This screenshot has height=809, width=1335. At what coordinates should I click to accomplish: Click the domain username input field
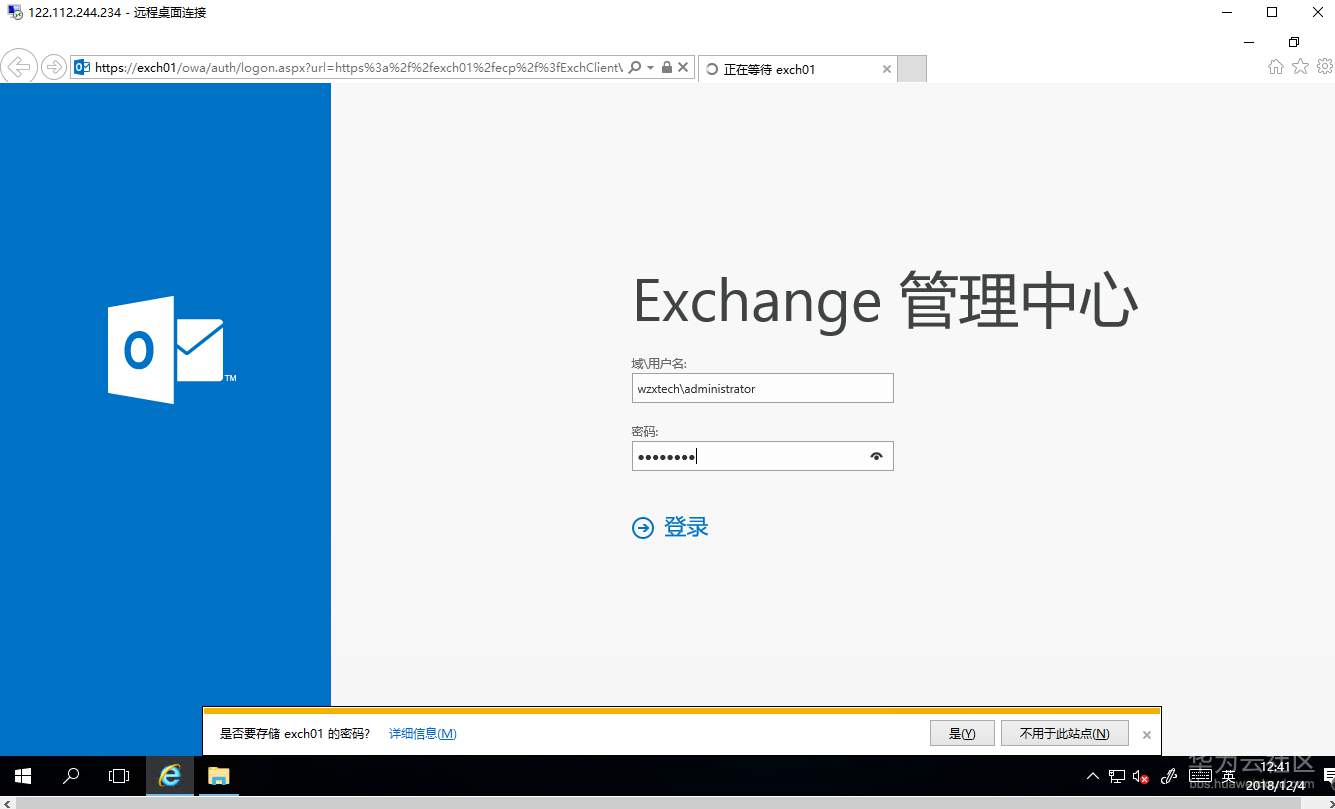(762, 388)
